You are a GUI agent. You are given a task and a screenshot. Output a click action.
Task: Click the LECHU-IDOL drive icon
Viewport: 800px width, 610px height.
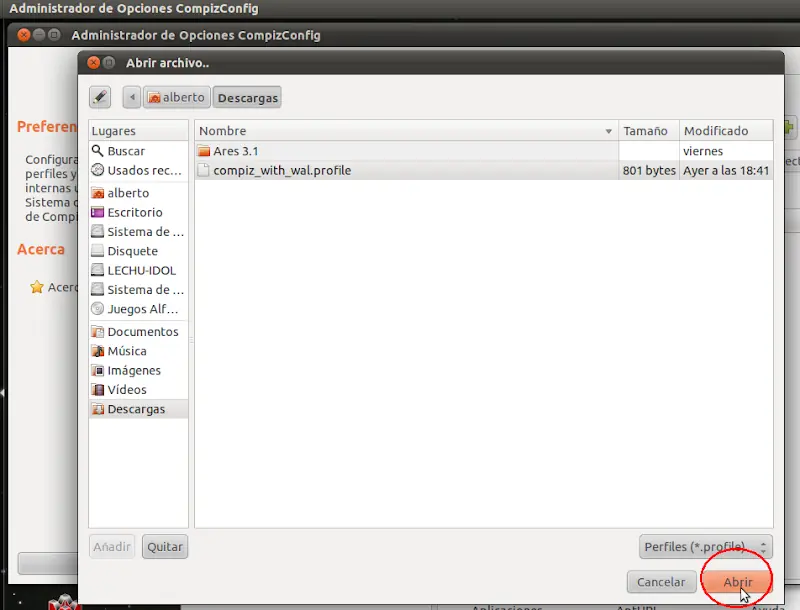click(97, 270)
